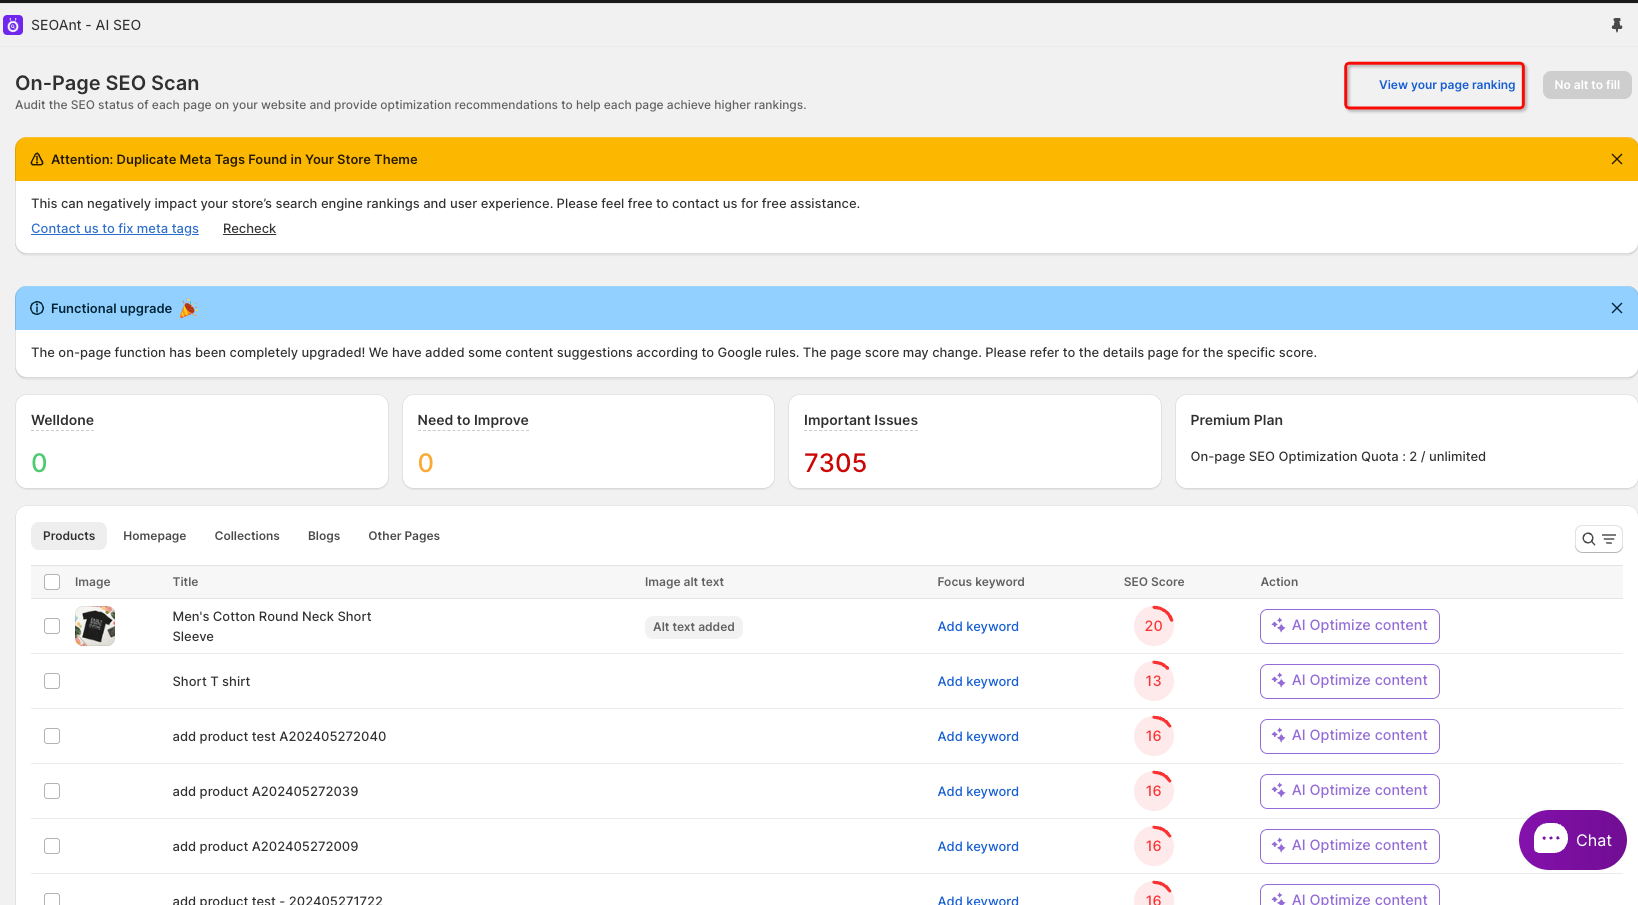1638x905 pixels.
Task: Add keyword for add product A202405272039
Action: point(978,791)
